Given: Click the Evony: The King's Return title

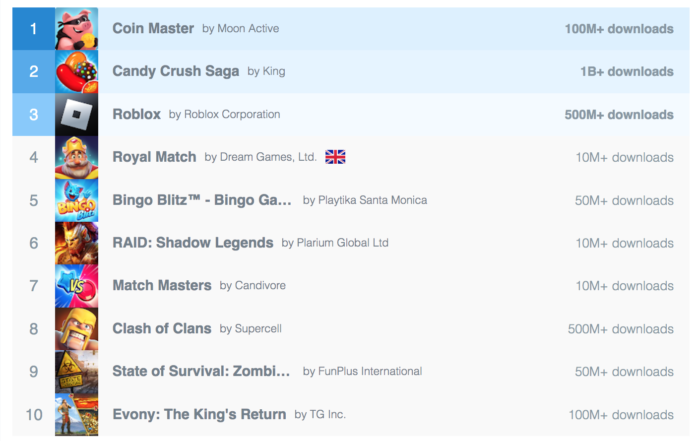Looking at the screenshot, I should click(199, 415).
